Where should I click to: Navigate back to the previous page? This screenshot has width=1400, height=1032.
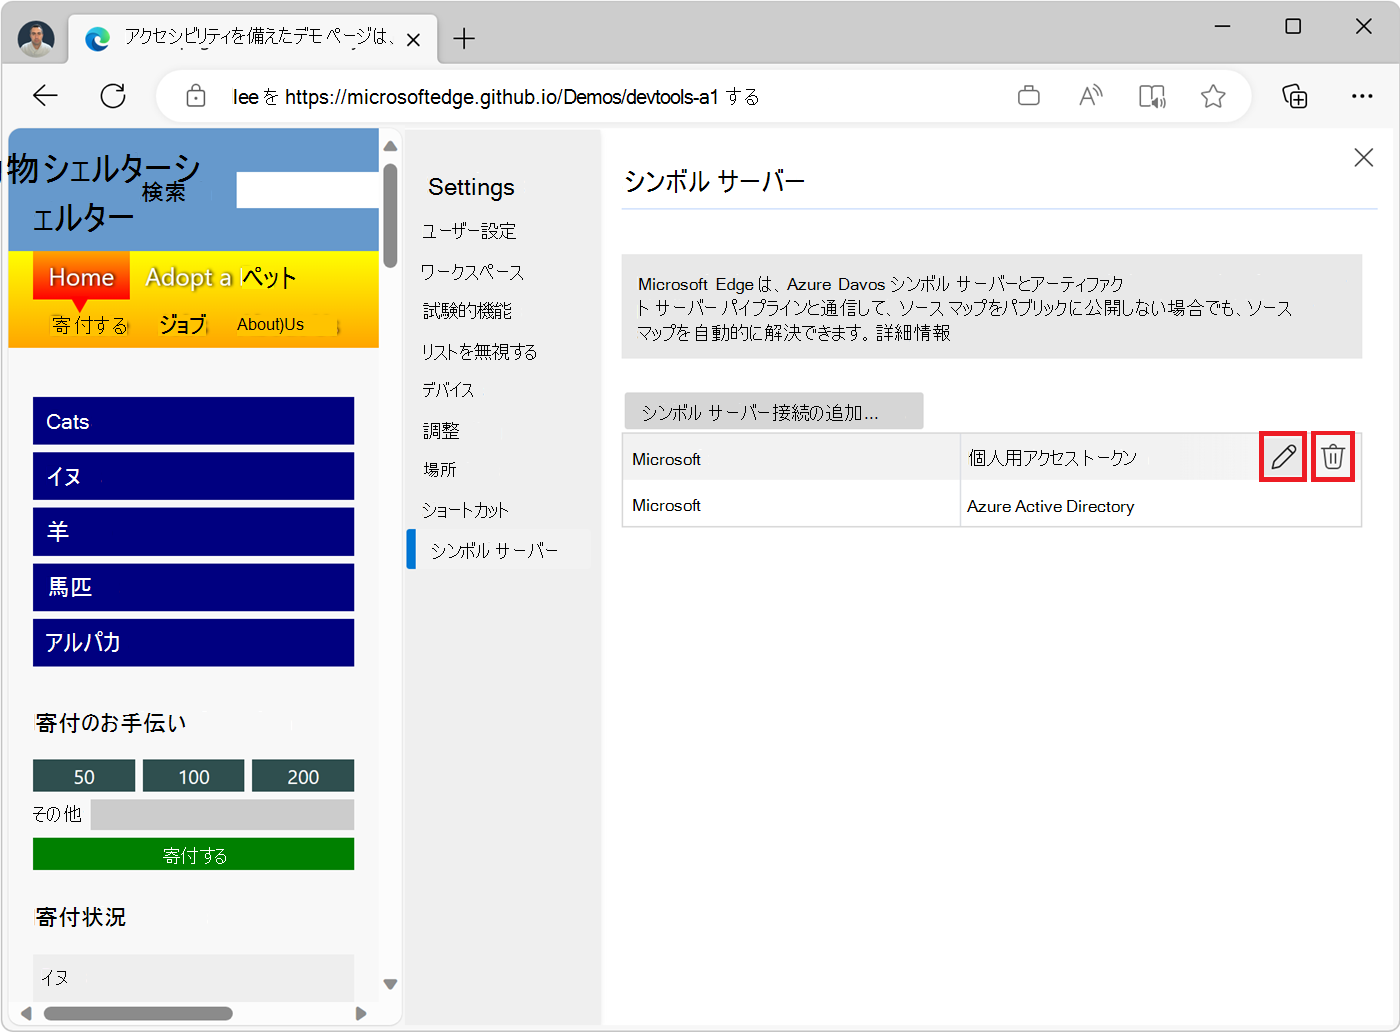45,95
